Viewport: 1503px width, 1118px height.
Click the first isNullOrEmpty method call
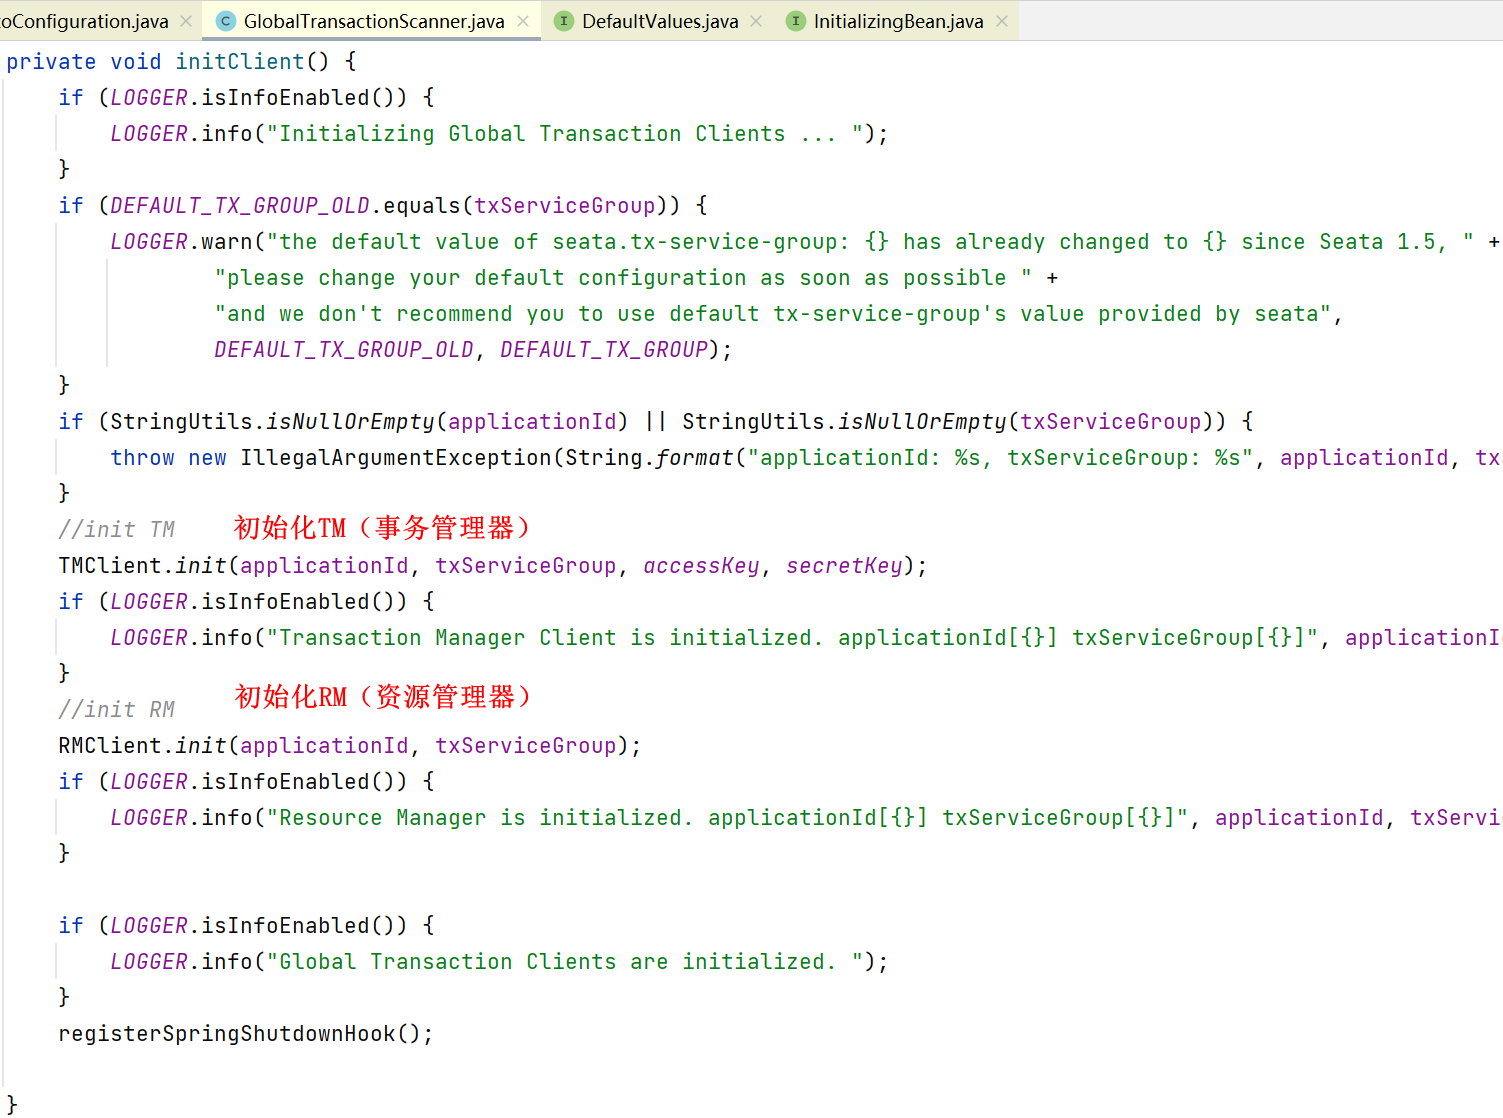351,422
